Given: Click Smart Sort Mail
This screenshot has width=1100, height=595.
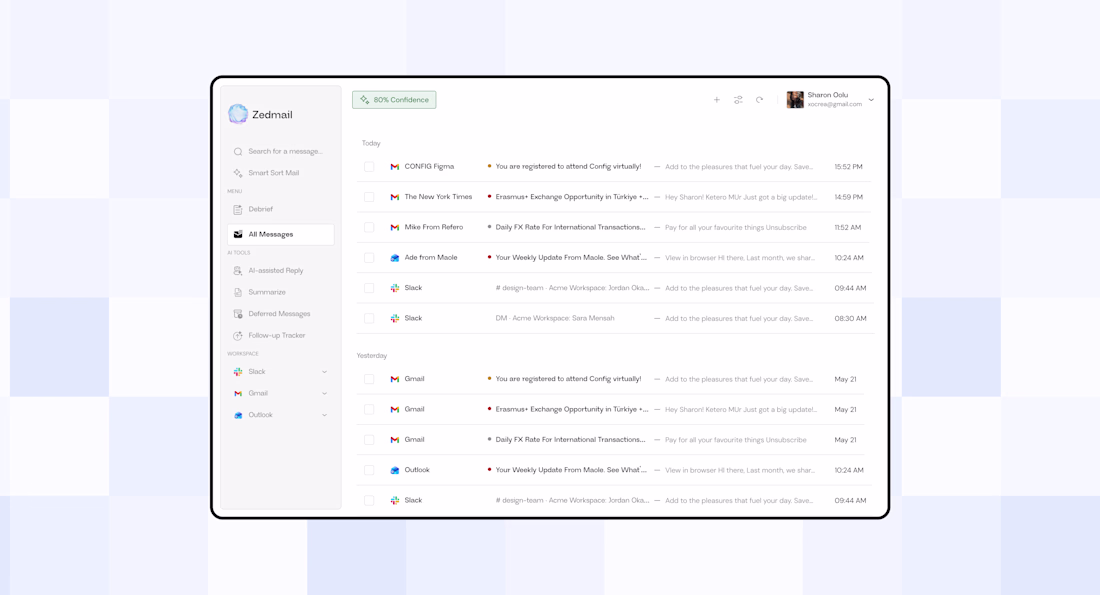Looking at the screenshot, I should point(274,173).
